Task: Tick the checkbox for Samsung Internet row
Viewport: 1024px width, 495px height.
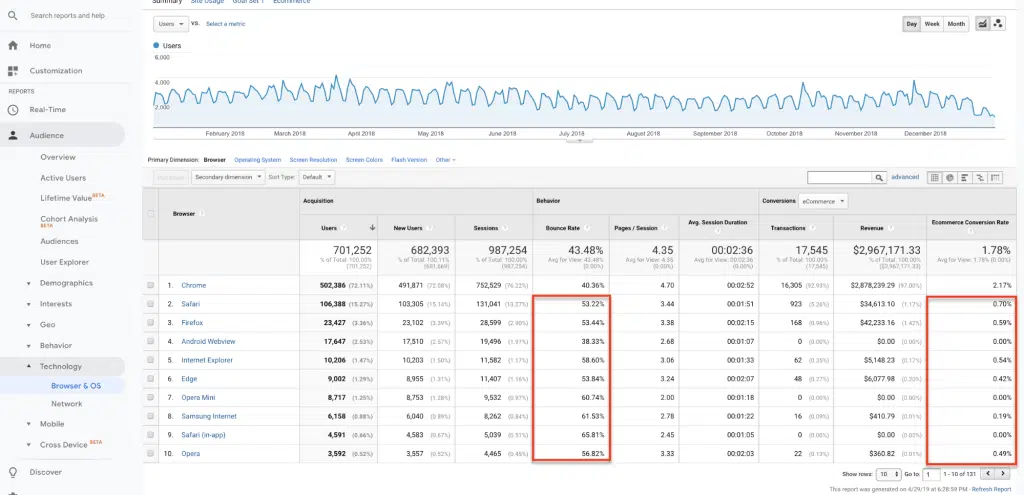Action: [152, 416]
